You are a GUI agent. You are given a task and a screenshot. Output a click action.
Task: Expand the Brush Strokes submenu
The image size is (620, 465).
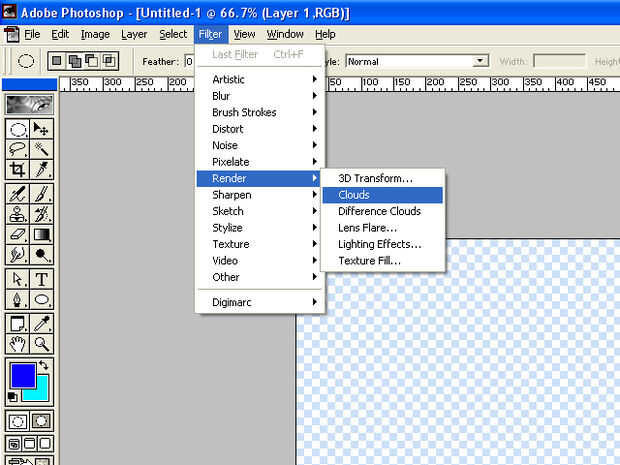pos(261,112)
